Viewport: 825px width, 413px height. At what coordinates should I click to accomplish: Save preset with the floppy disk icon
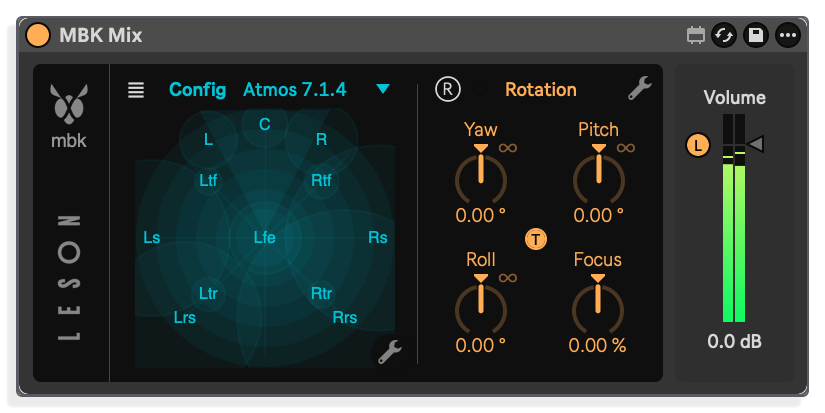coord(756,35)
